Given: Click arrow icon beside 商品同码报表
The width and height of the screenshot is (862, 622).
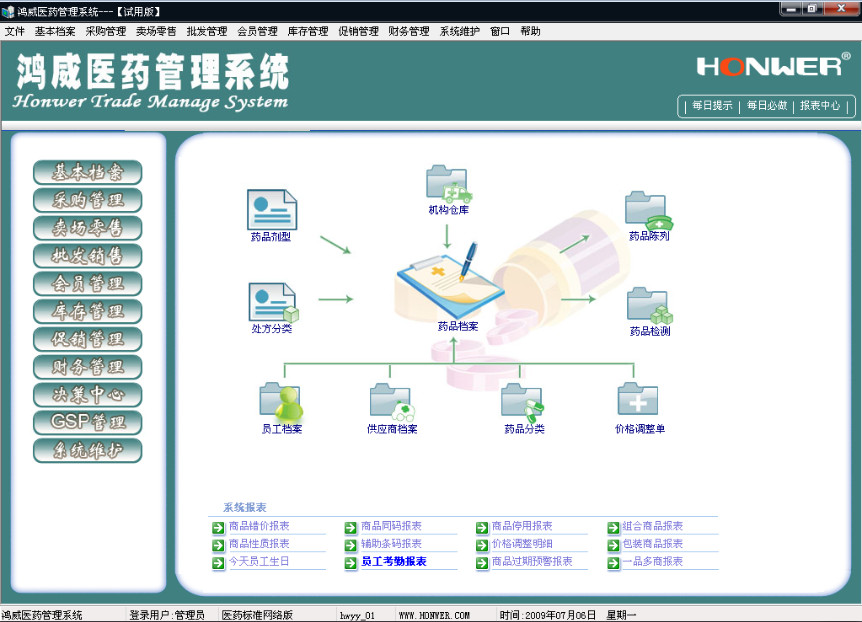Looking at the screenshot, I should pyautogui.click(x=350, y=528).
